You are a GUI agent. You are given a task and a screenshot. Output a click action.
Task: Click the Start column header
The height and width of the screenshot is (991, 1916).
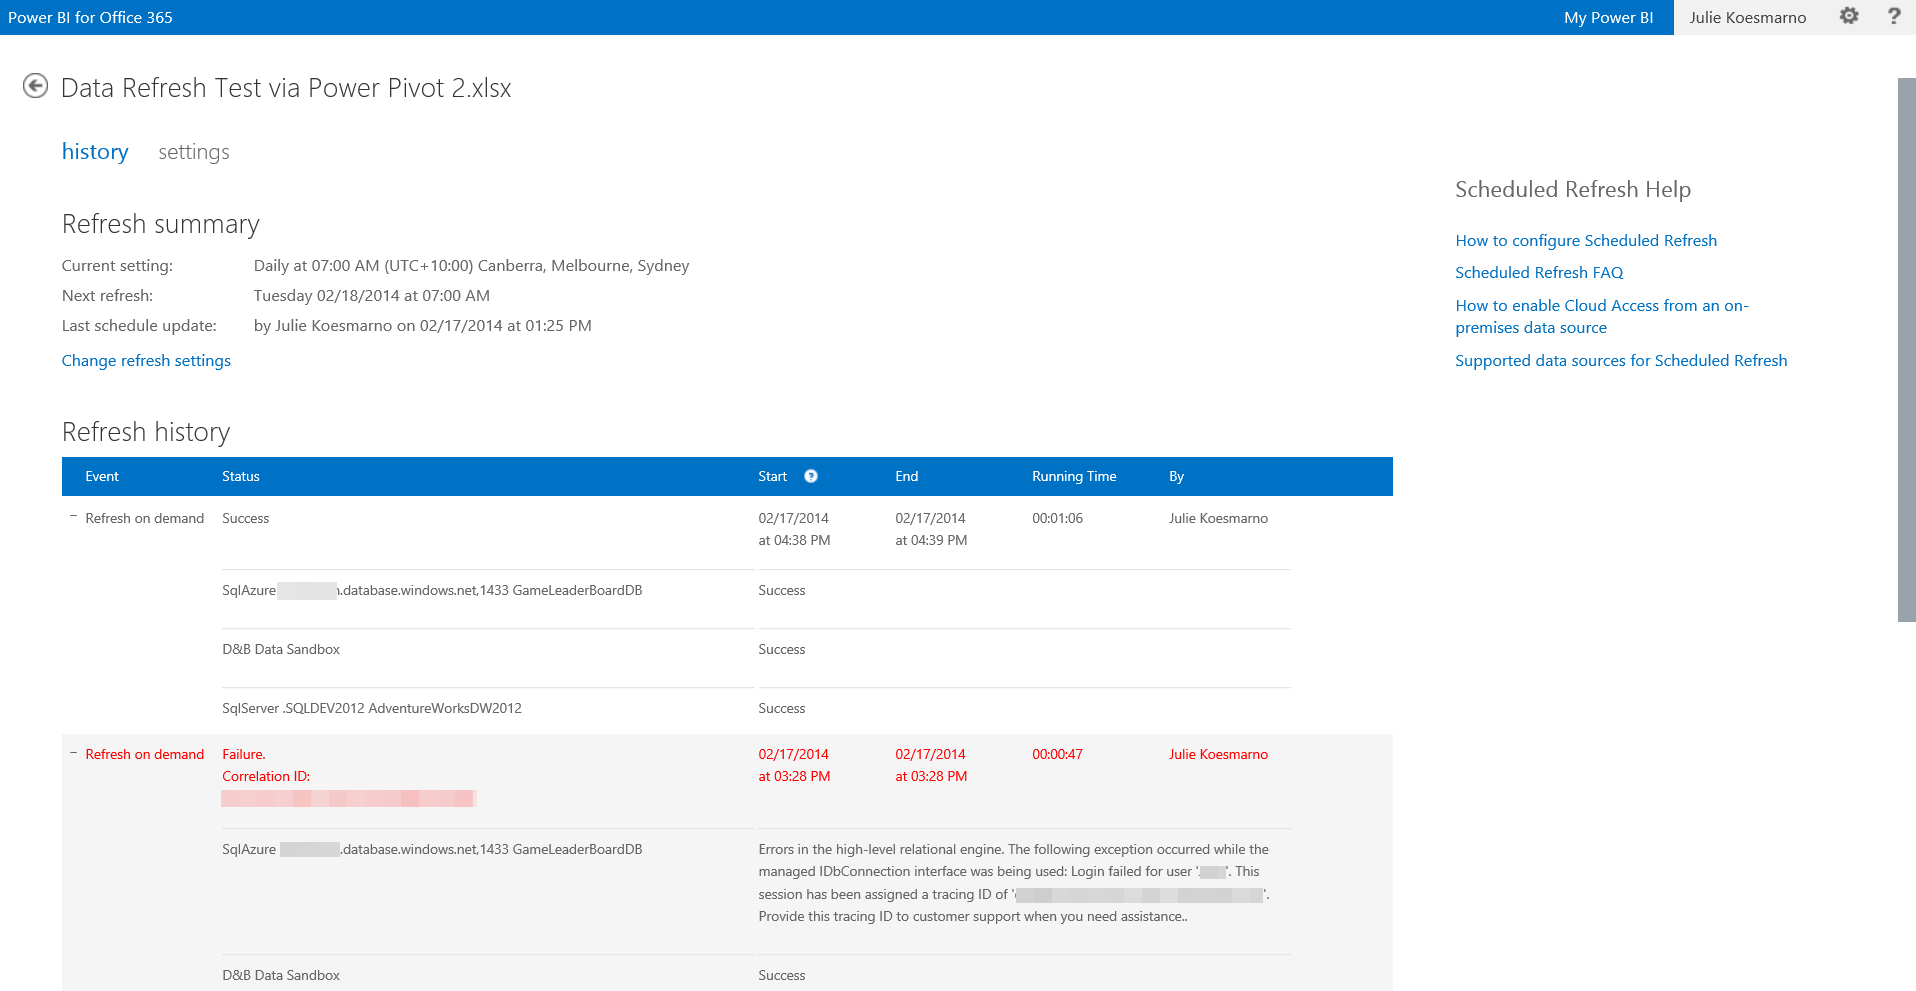tap(772, 477)
